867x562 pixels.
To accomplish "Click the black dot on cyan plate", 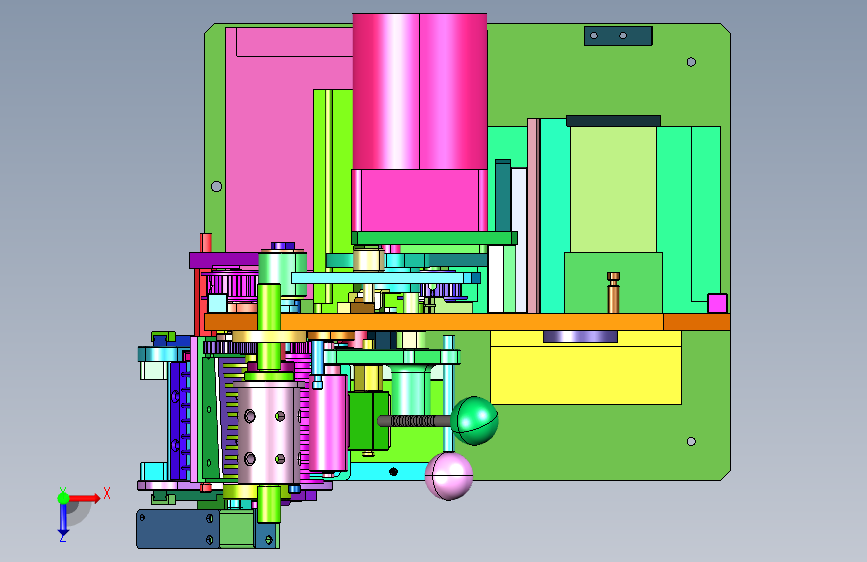I will pyautogui.click(x=393, y=472).
